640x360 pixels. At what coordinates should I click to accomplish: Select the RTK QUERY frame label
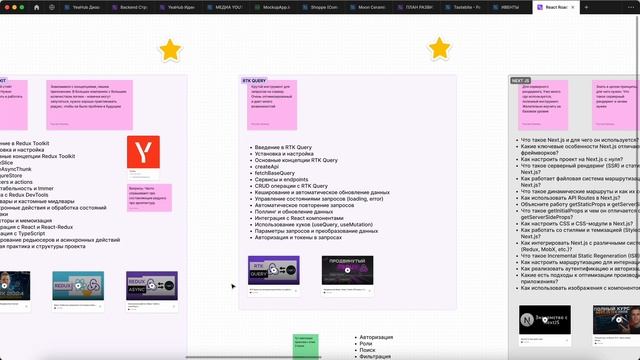(254, 81)
